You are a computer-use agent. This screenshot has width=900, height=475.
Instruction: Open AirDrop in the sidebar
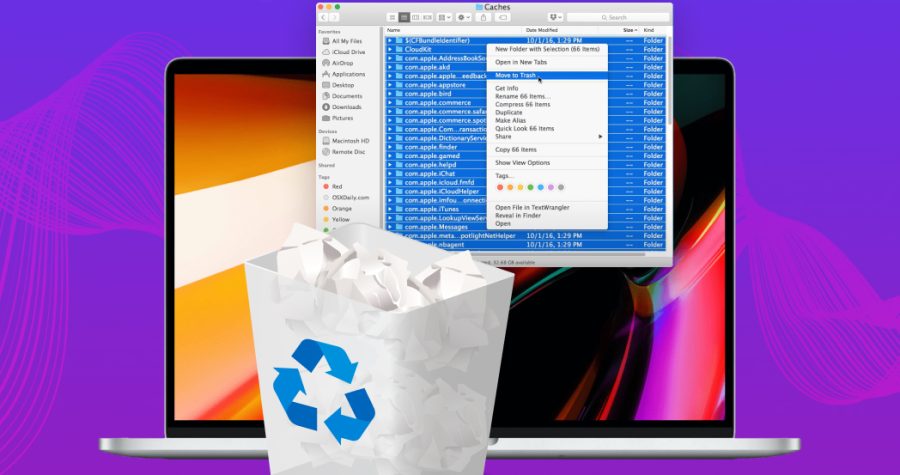coord(345,62)
